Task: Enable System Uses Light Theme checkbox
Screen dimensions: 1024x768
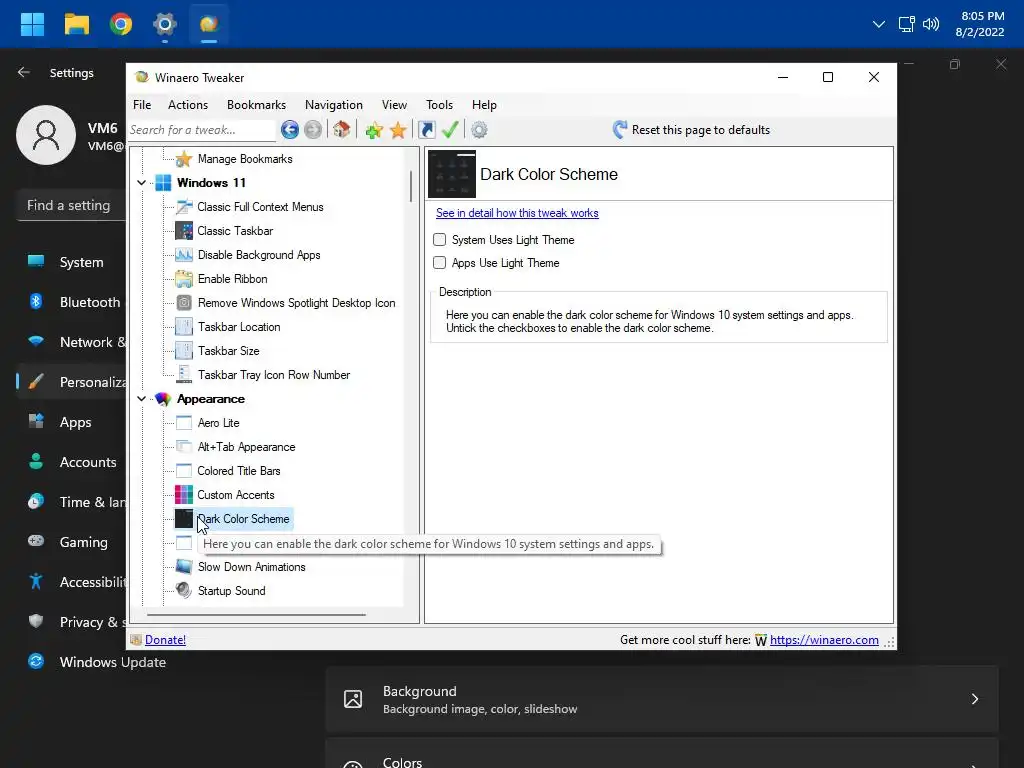Action: click(440, 240)
